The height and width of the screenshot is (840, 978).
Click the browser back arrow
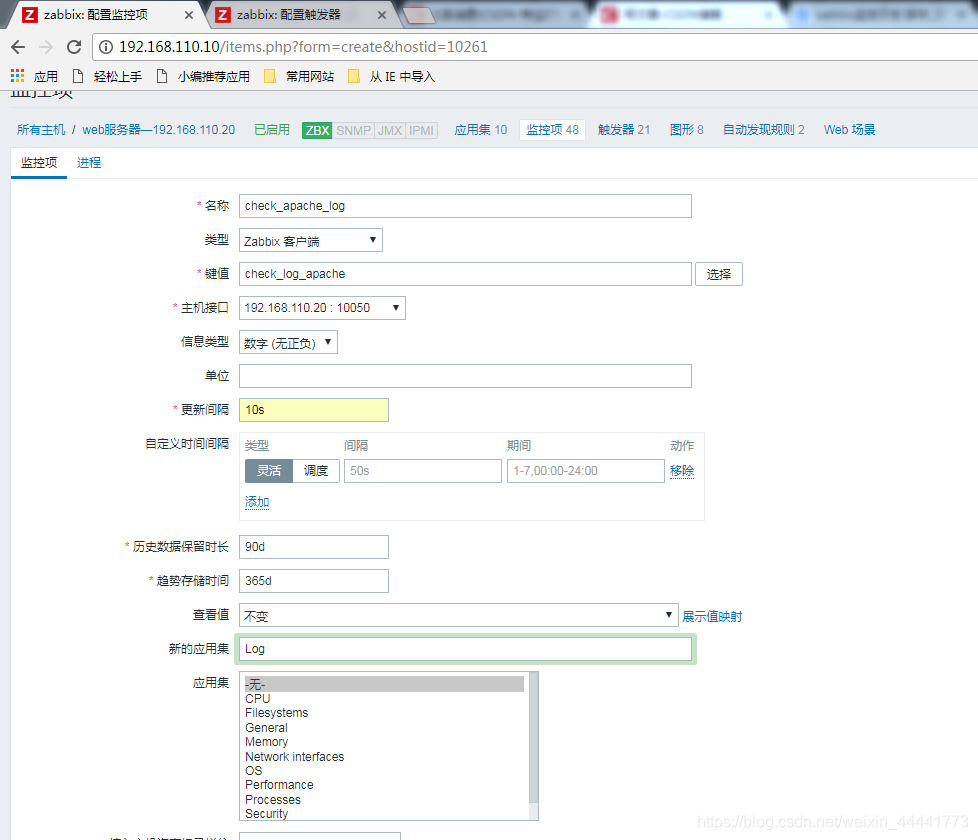coord(18,47)
